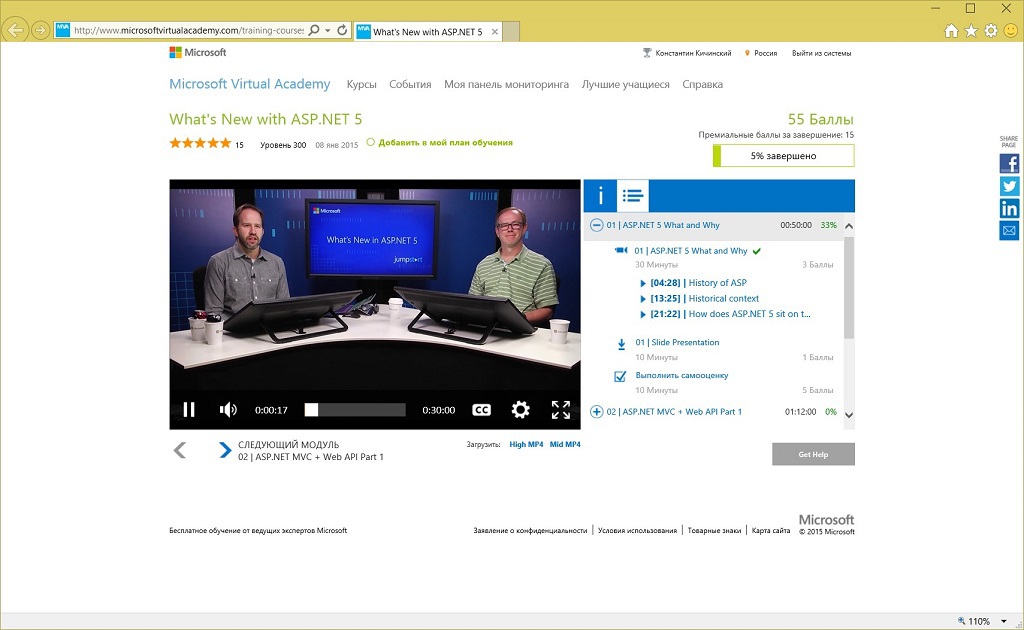Viewport: 1024px width, 630px height.
Task: Click the browser Home icon
Action: point(952,31)
